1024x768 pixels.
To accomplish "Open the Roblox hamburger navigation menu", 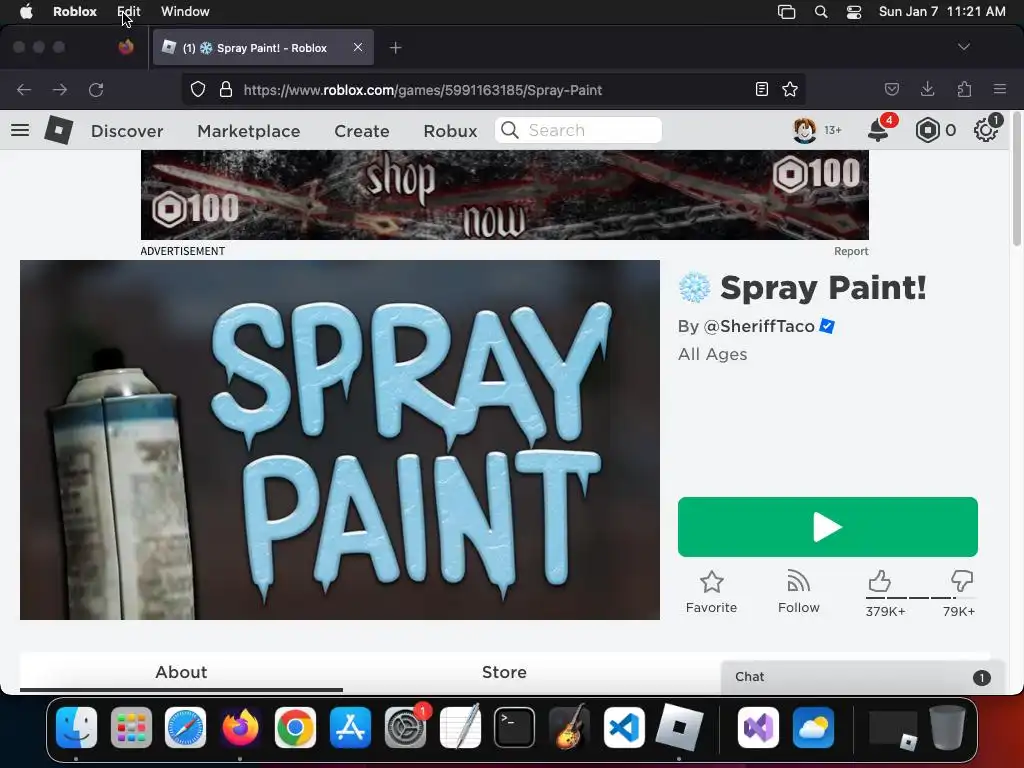I will point(20,130).
